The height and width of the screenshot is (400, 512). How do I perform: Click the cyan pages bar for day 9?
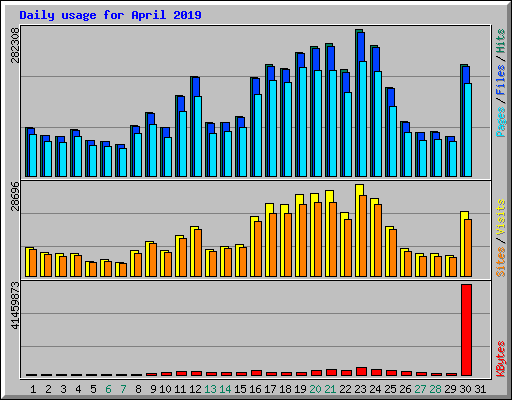click(x=153, y=150)
